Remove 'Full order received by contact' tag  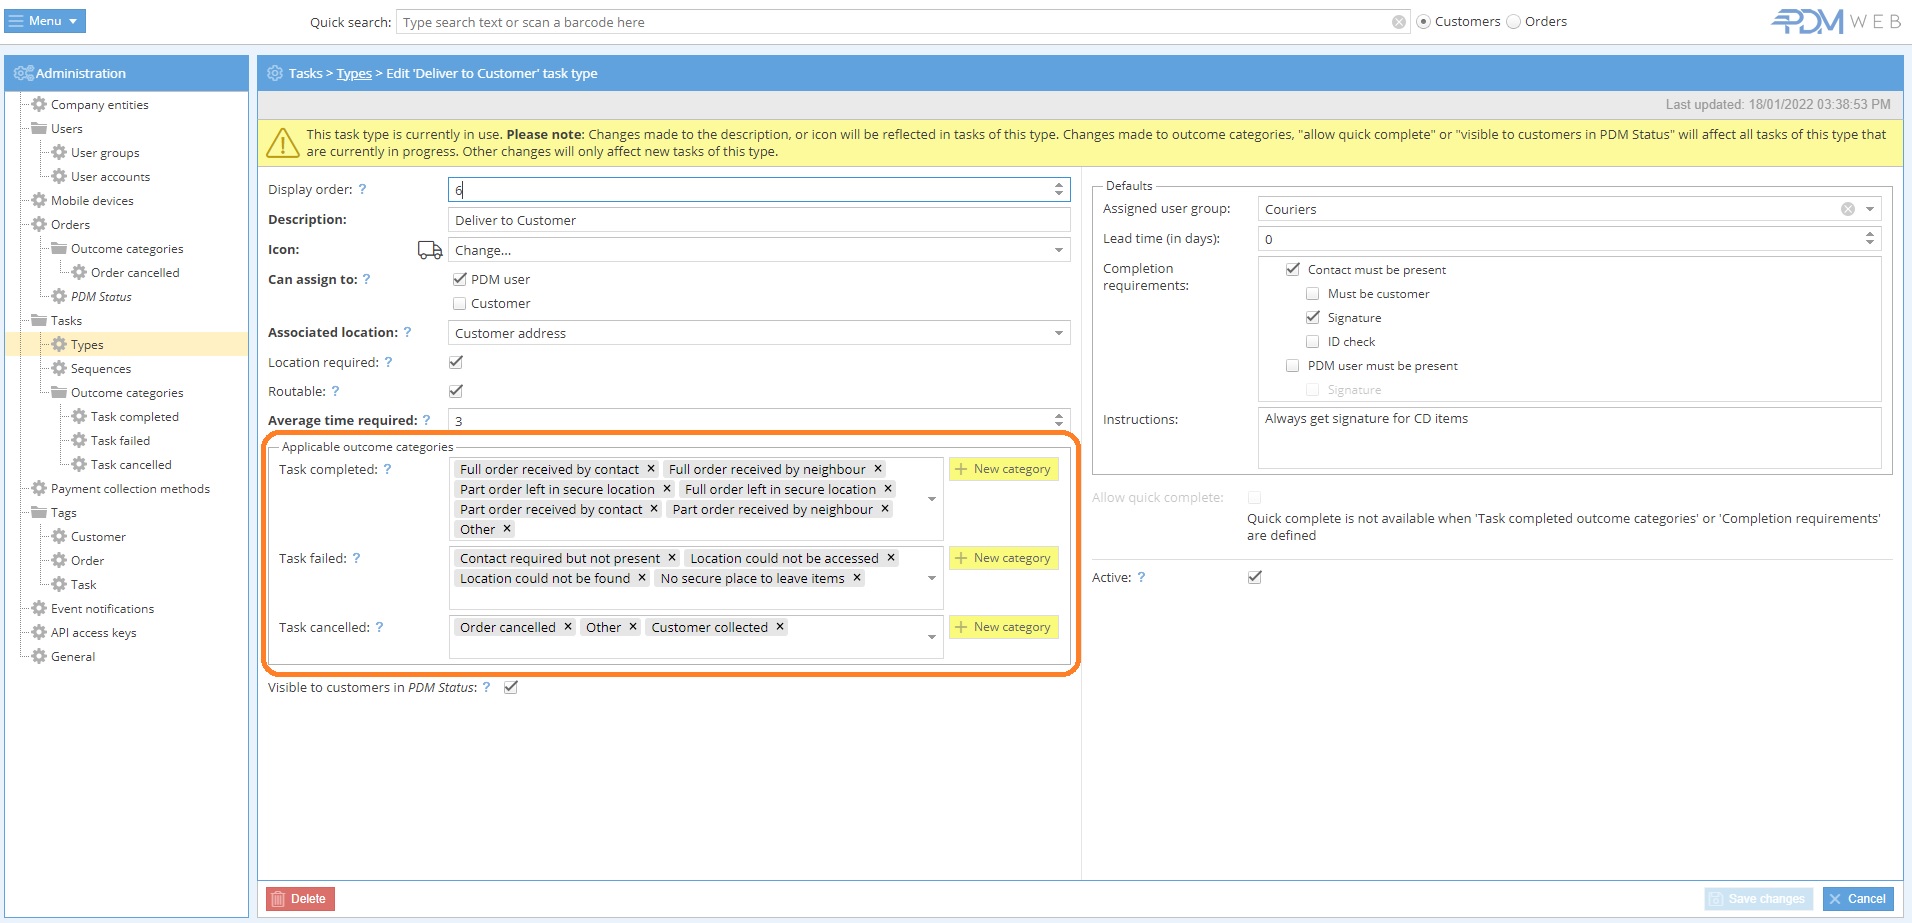pos(651,469)
